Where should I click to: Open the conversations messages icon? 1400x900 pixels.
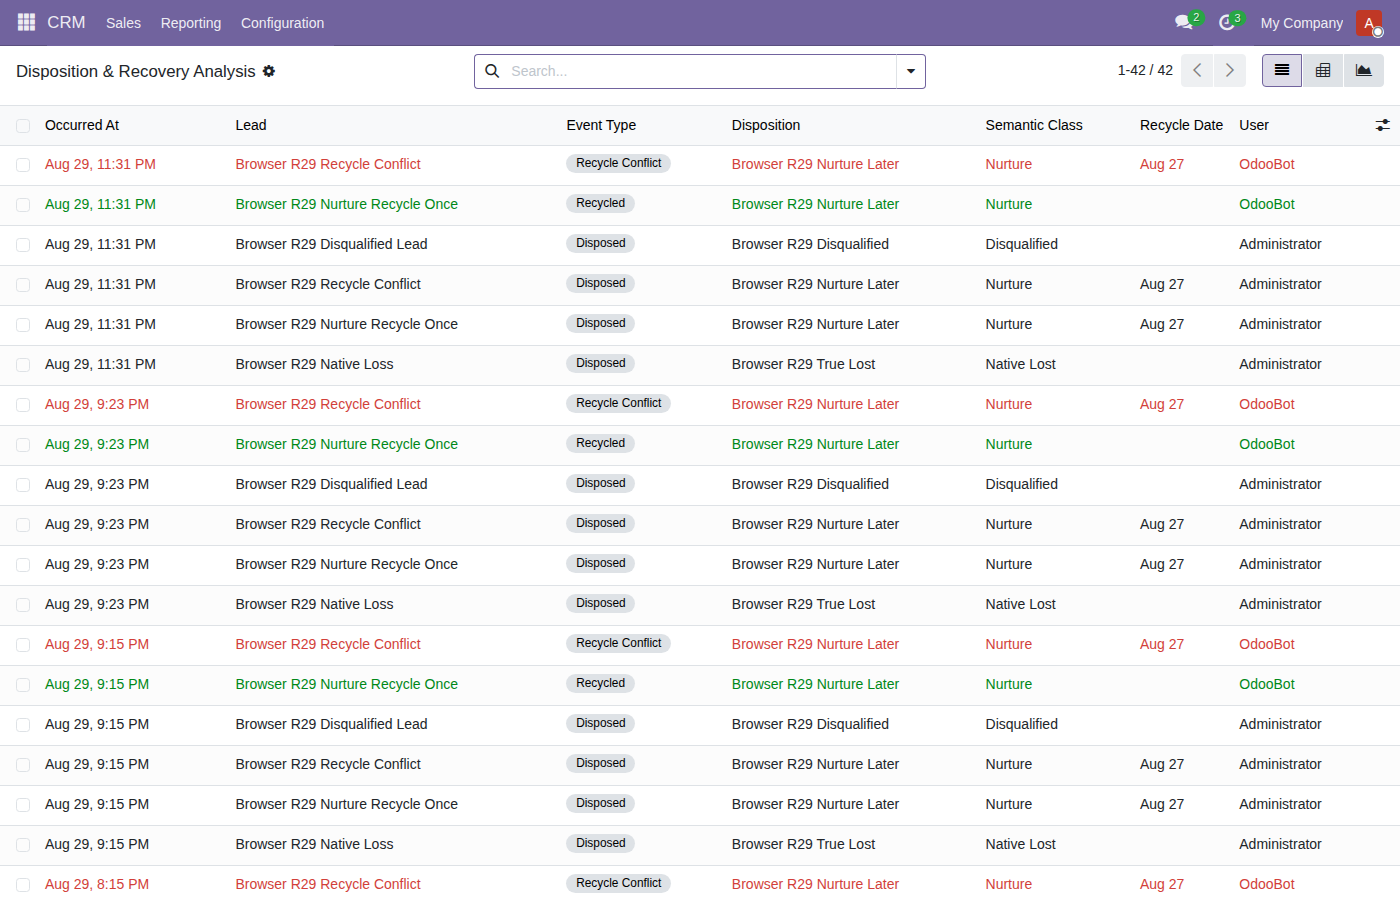pos(1185,22)
